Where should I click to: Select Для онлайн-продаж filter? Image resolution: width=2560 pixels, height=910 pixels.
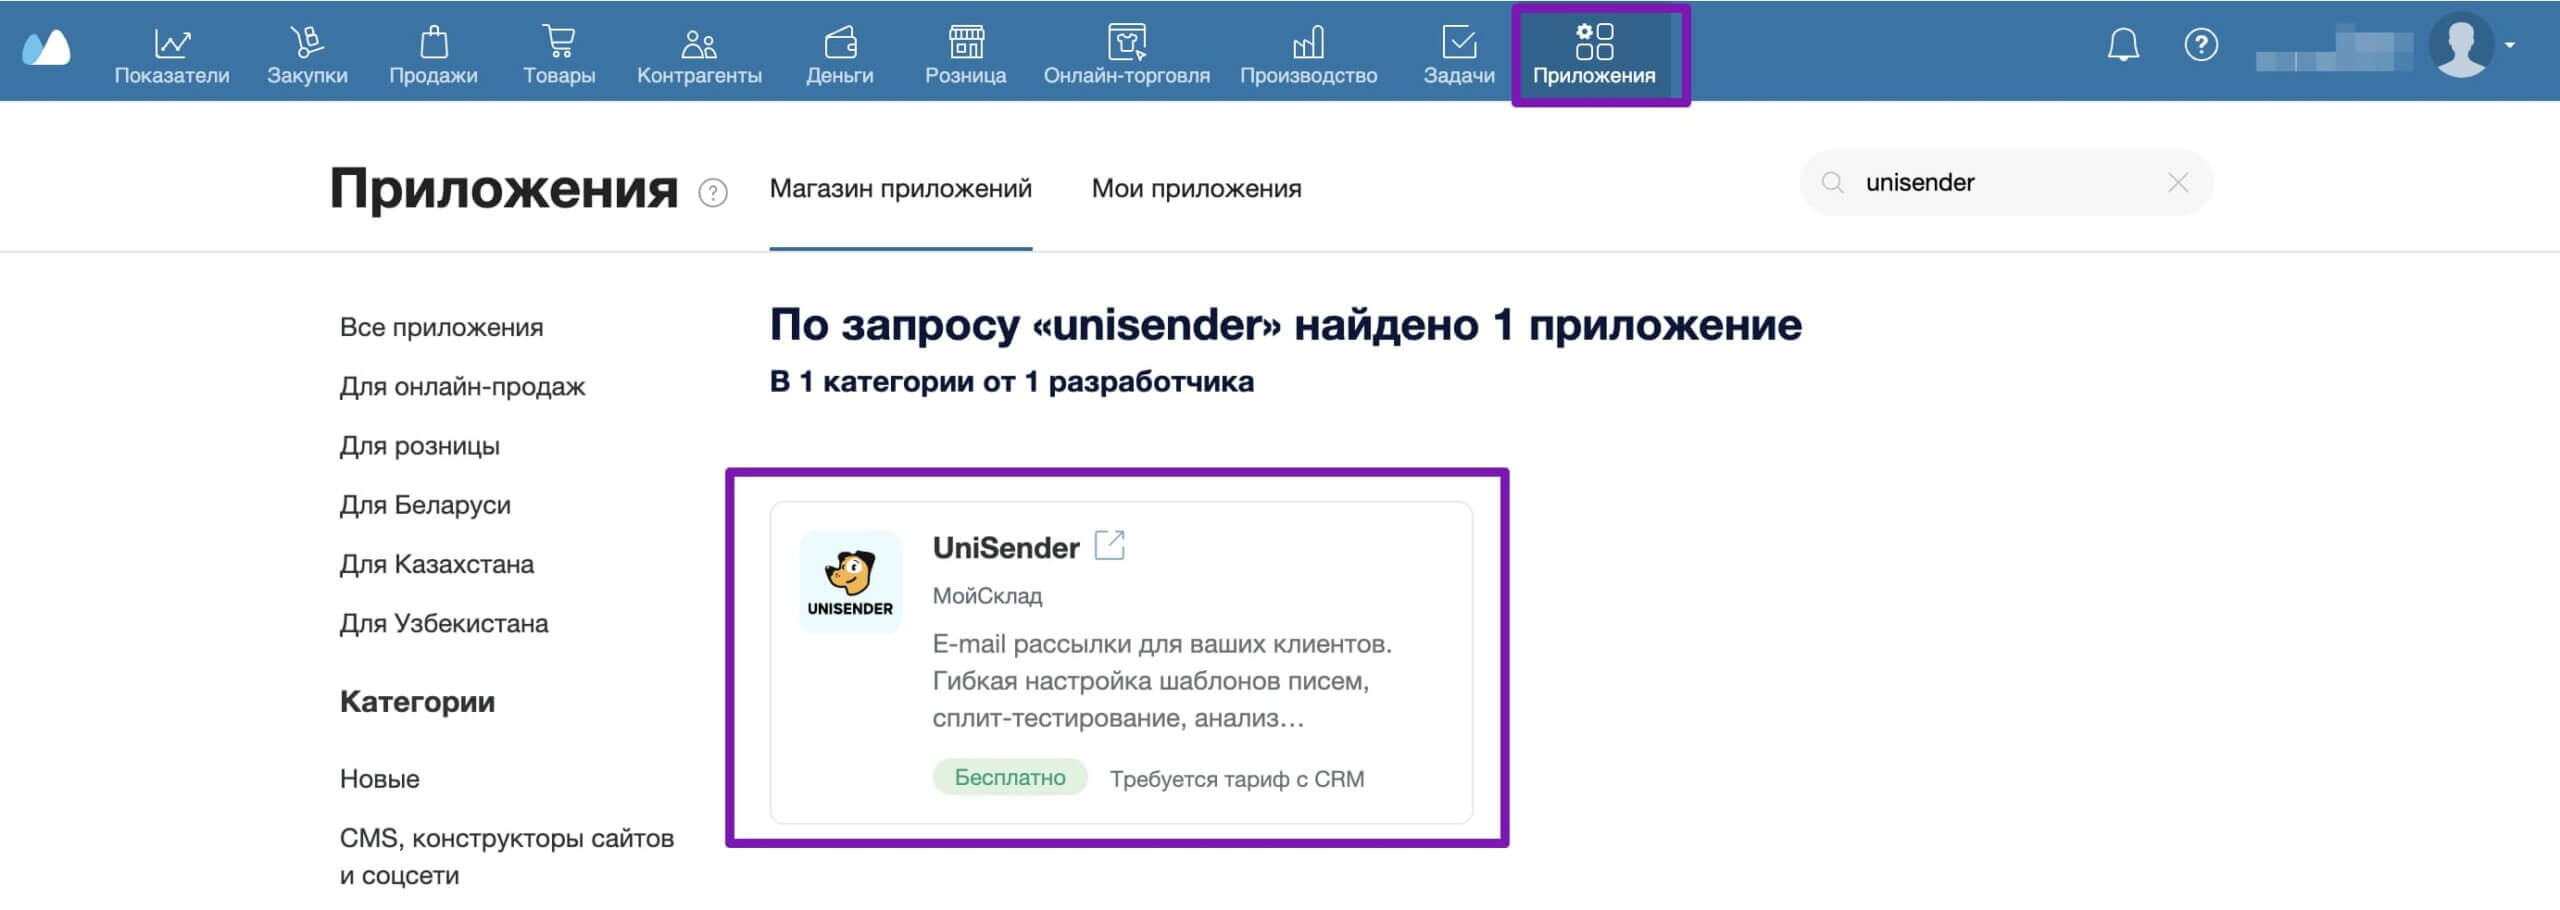(462, 386)
